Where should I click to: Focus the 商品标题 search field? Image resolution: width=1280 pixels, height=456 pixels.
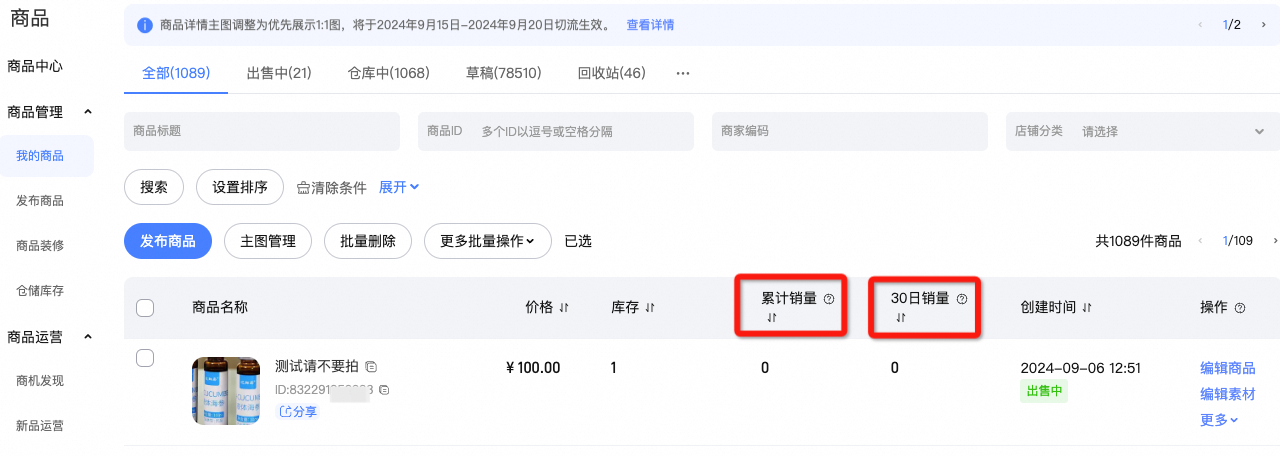tap(262, 131)
